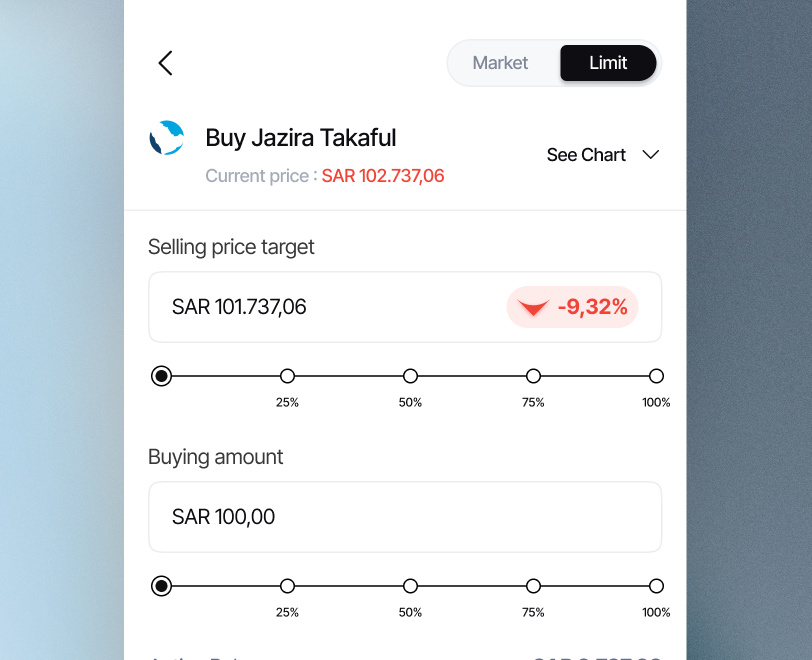Screen dimensions: 812x660
Task: Set buying amount slider to 50%
Action: click(410, 586)
